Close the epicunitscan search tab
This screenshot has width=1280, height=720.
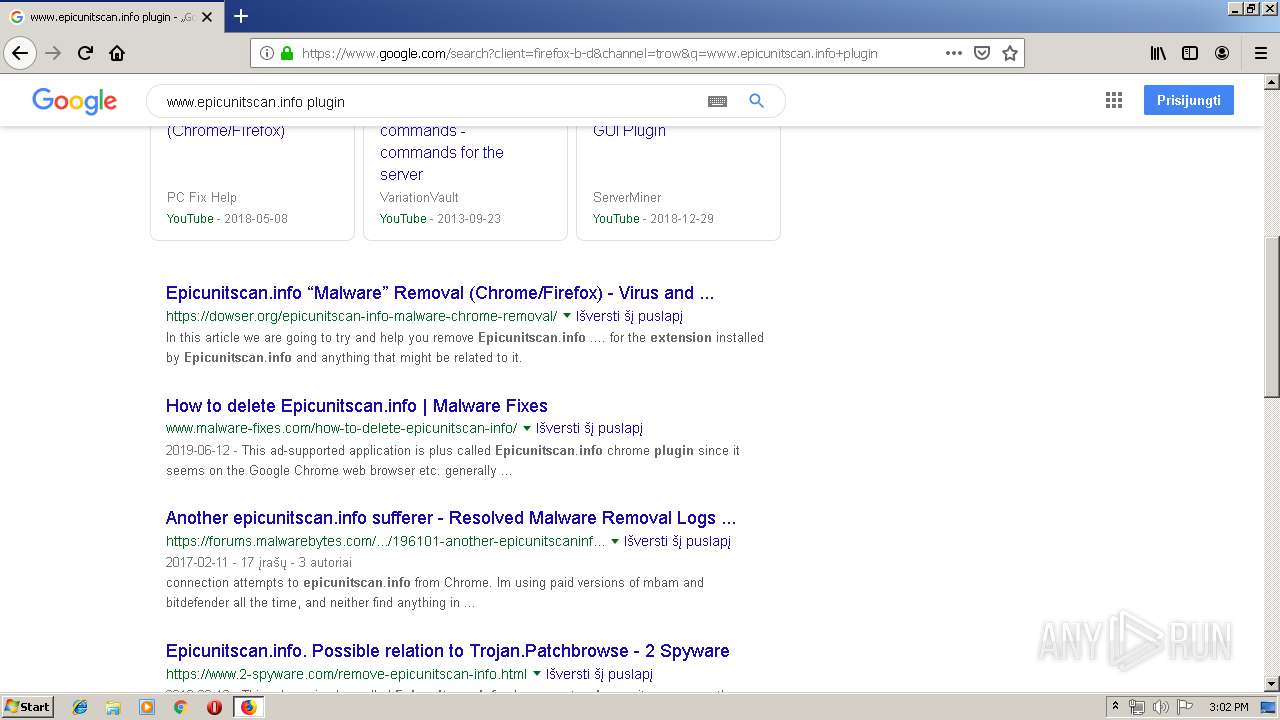pos(207,17)
